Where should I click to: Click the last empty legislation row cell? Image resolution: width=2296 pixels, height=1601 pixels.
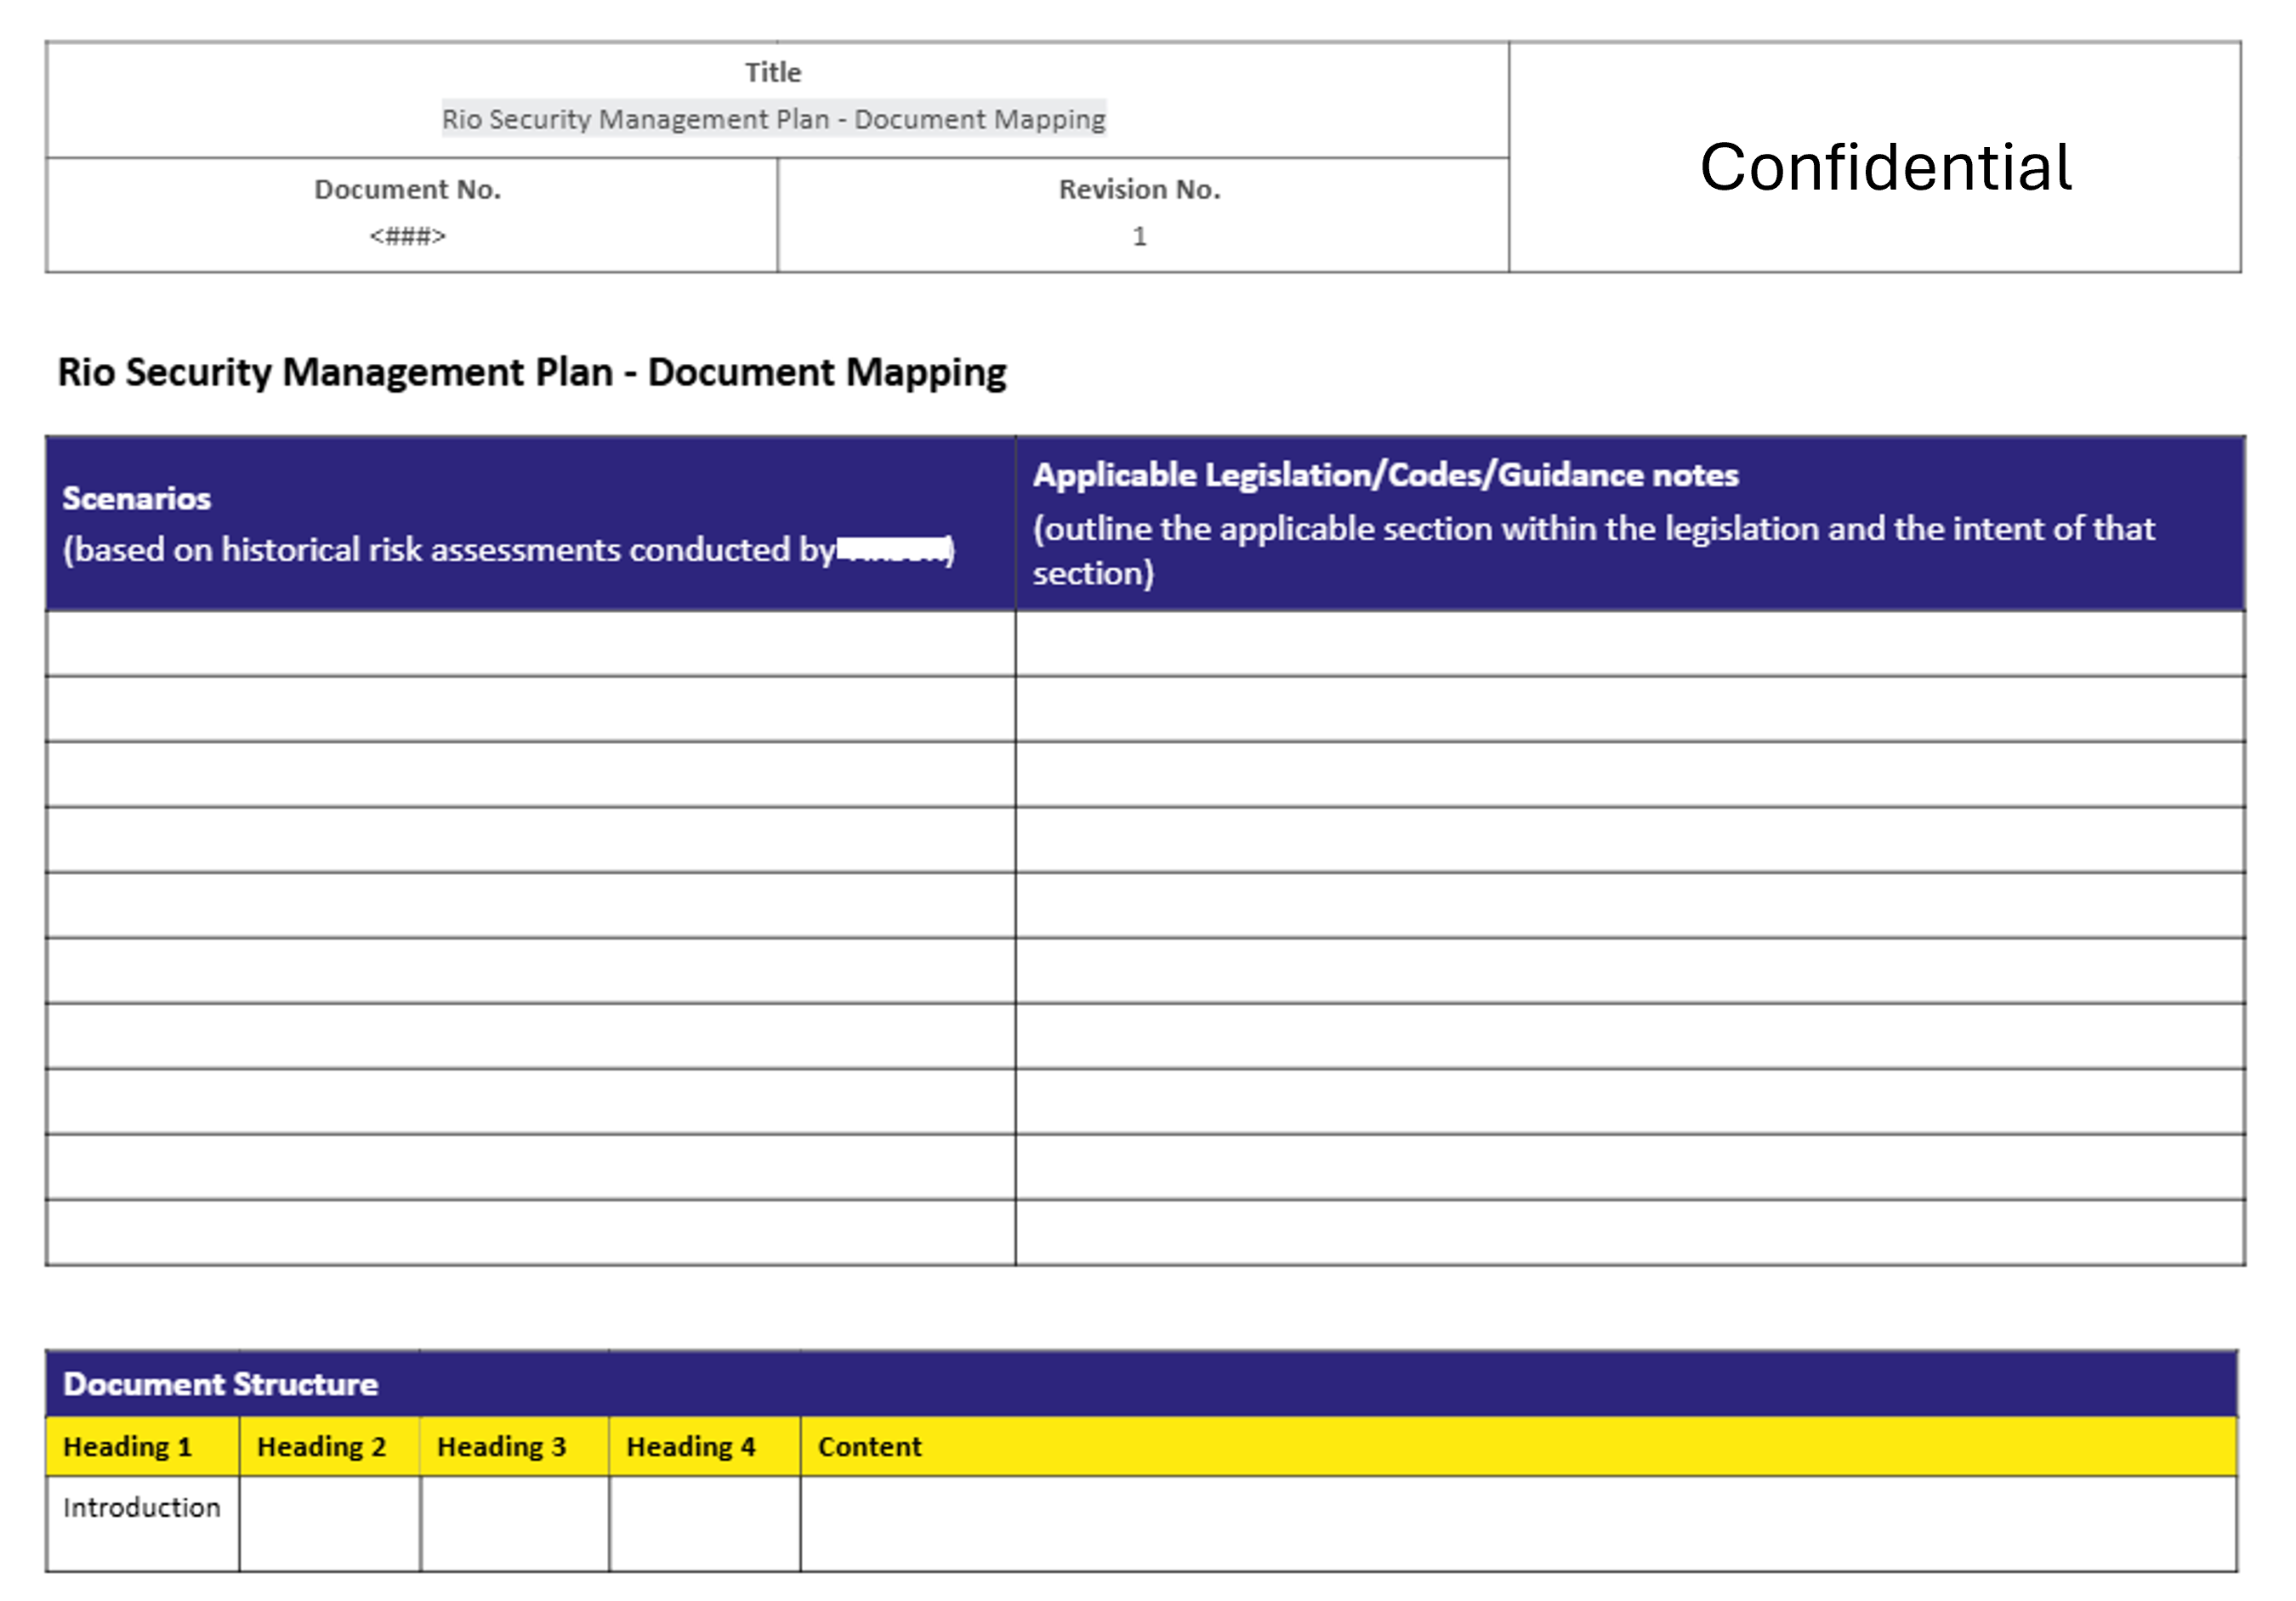[x=1629, y=1232]
